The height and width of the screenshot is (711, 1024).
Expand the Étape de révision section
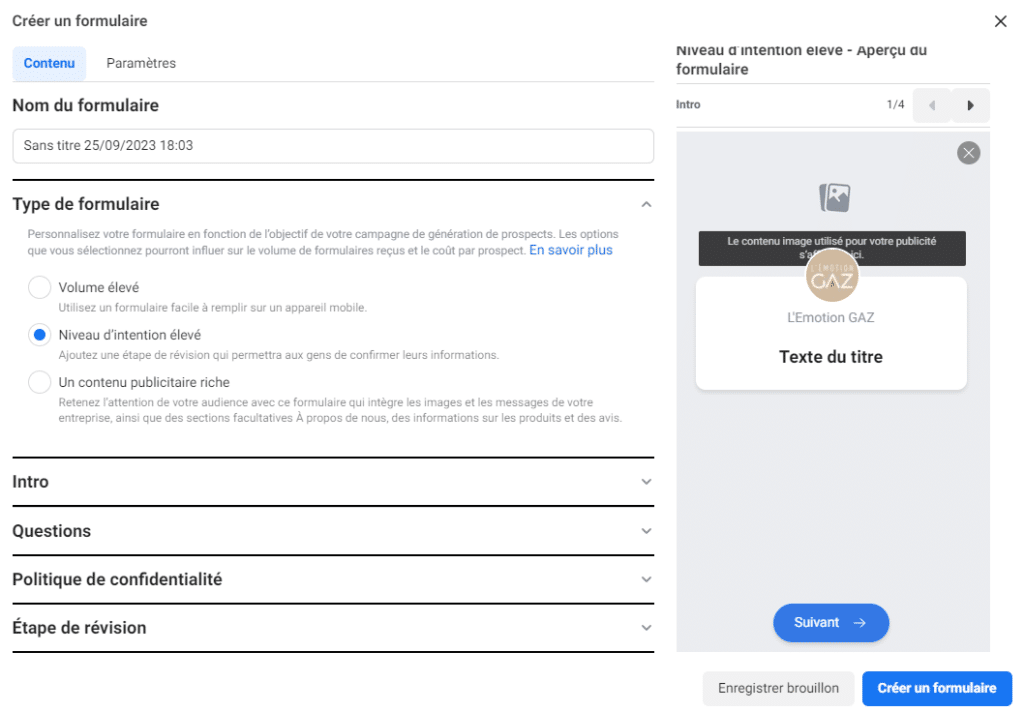(646, 628)
